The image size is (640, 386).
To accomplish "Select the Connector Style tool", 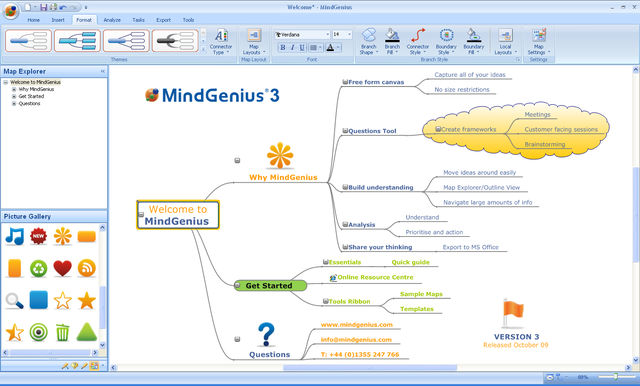I will tap(418, 41).
